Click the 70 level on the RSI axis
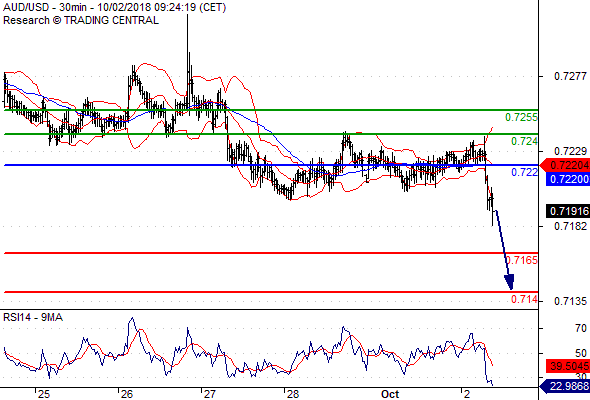This screenshot has width=590, height=400. click(x=581, y=329)
